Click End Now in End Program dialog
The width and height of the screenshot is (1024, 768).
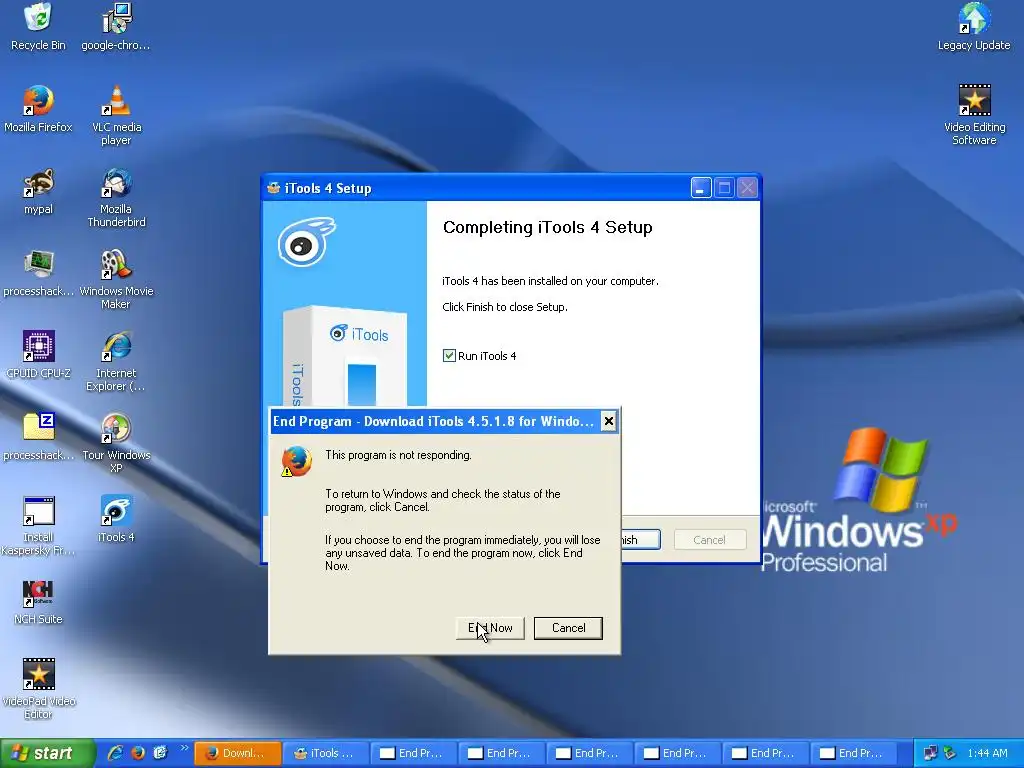point(490,628)
